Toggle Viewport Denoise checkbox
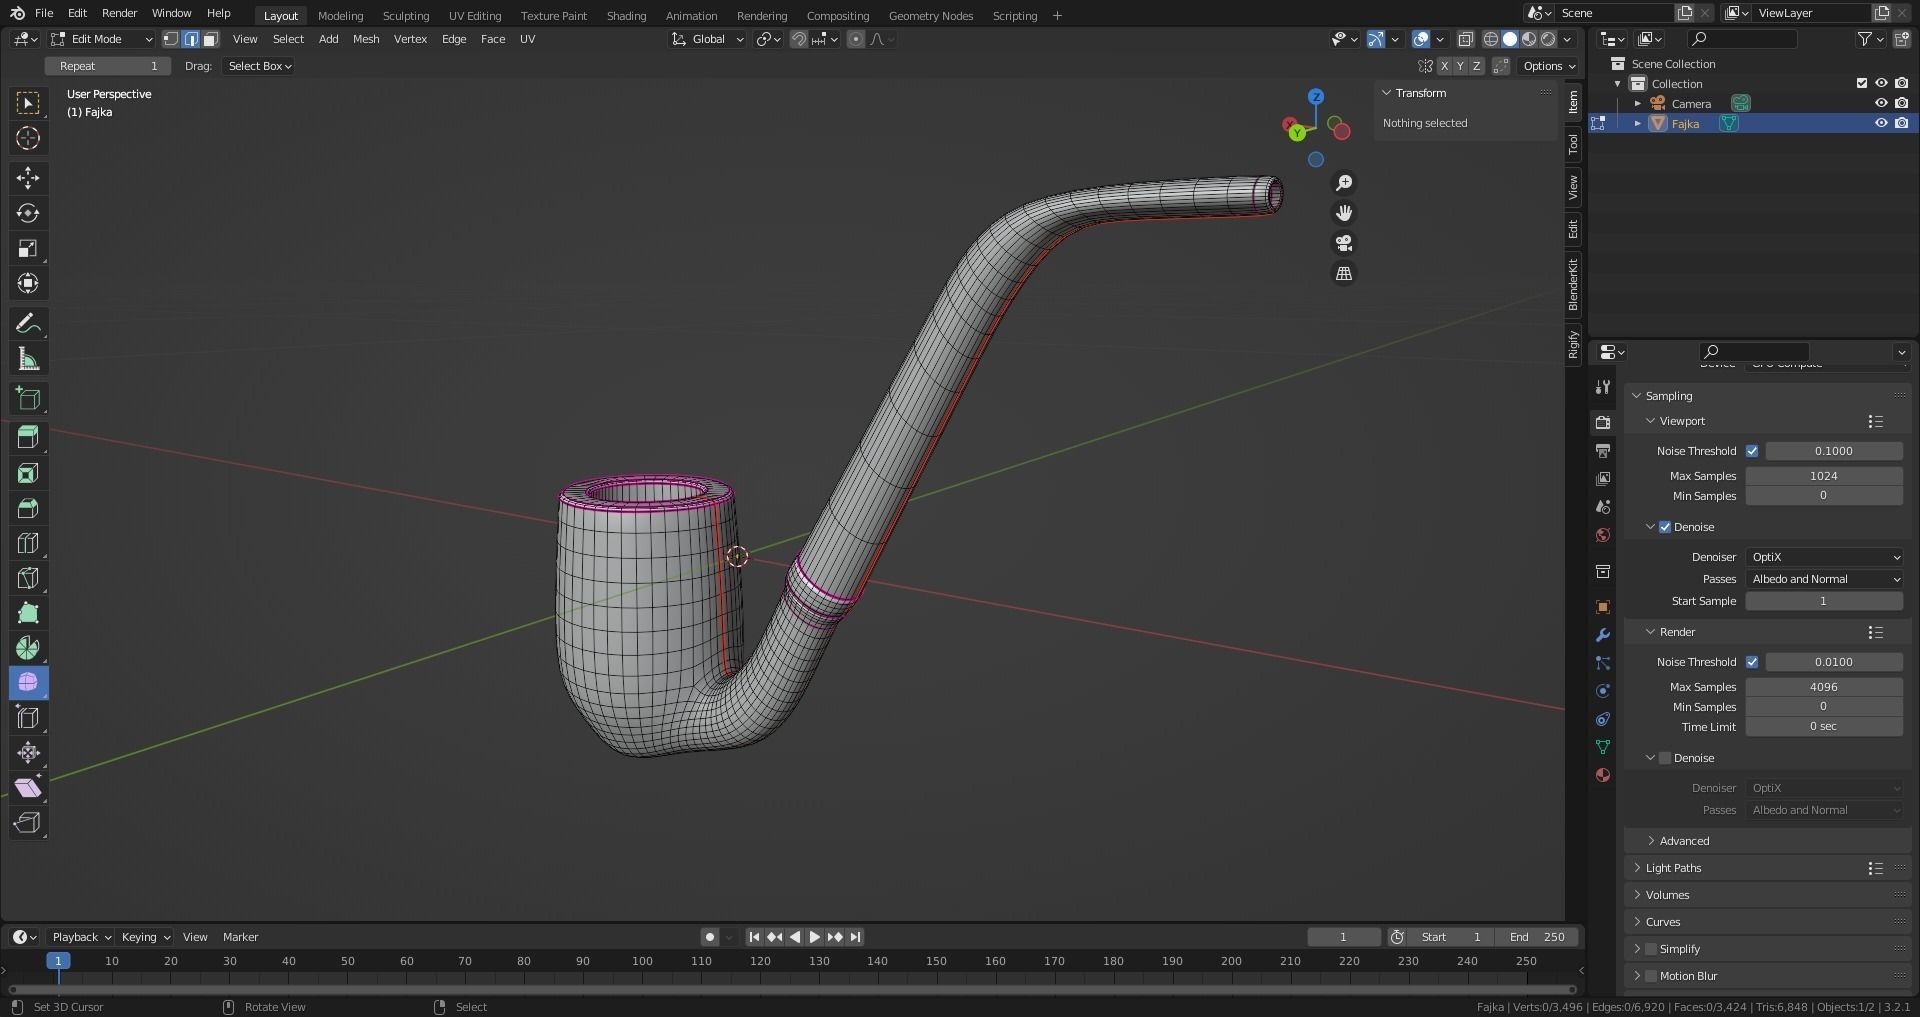Viewport: 1920px width, 1017px height. (x=1665, y=527)
